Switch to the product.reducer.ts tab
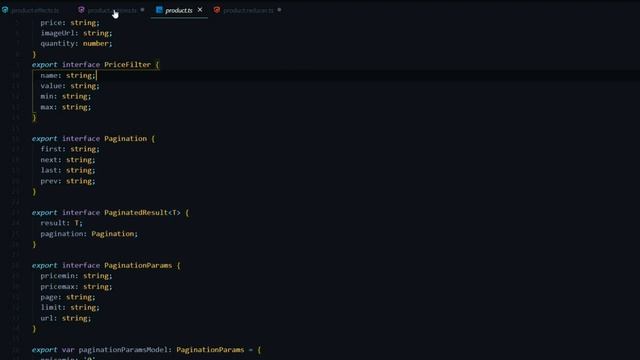 coord(248,10)
